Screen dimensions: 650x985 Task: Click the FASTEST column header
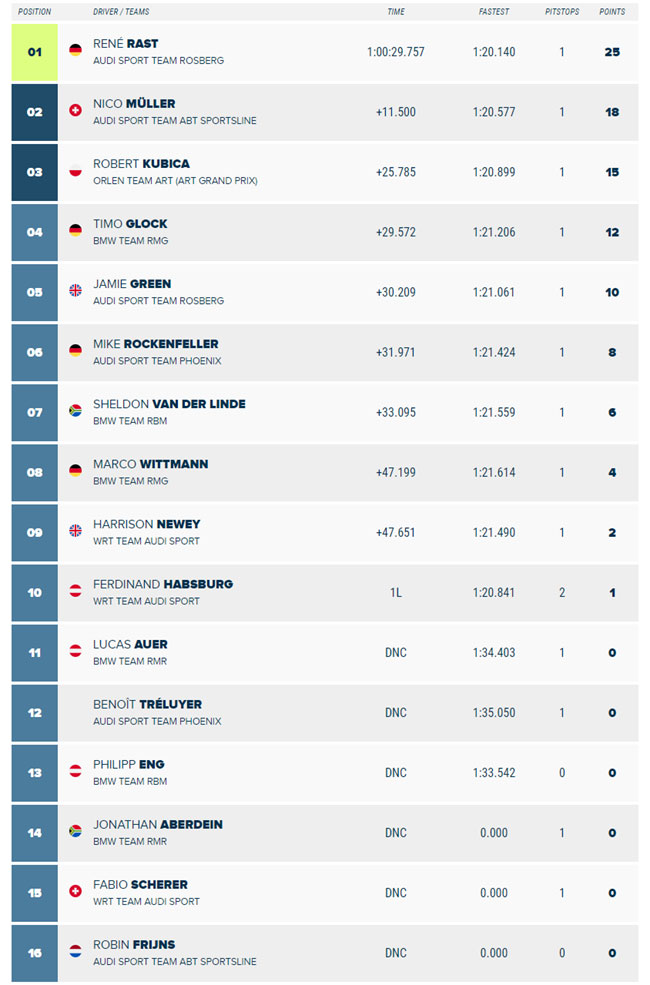(494, 11)
